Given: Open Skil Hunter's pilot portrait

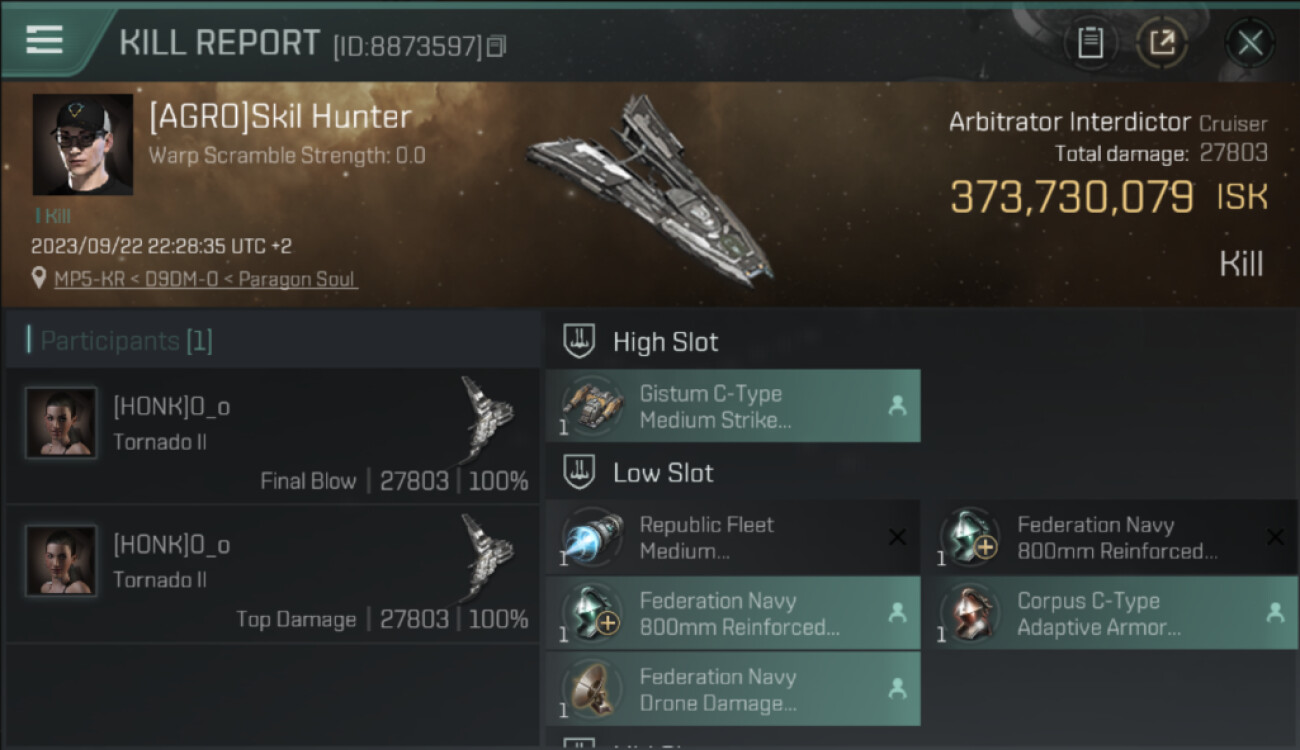Looking at the screenshot, I should tap(83, 144).
